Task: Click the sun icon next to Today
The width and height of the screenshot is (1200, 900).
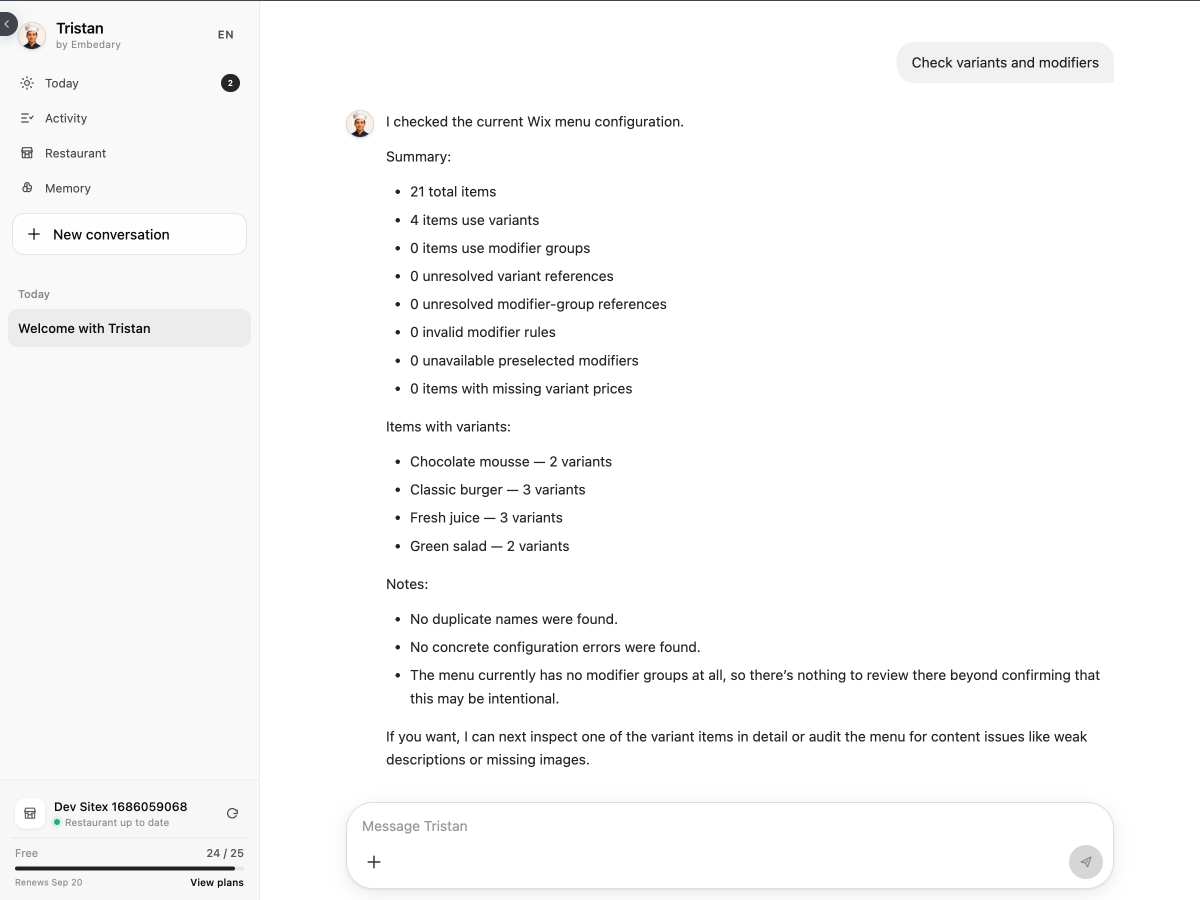Action: (x=27, y=83)
